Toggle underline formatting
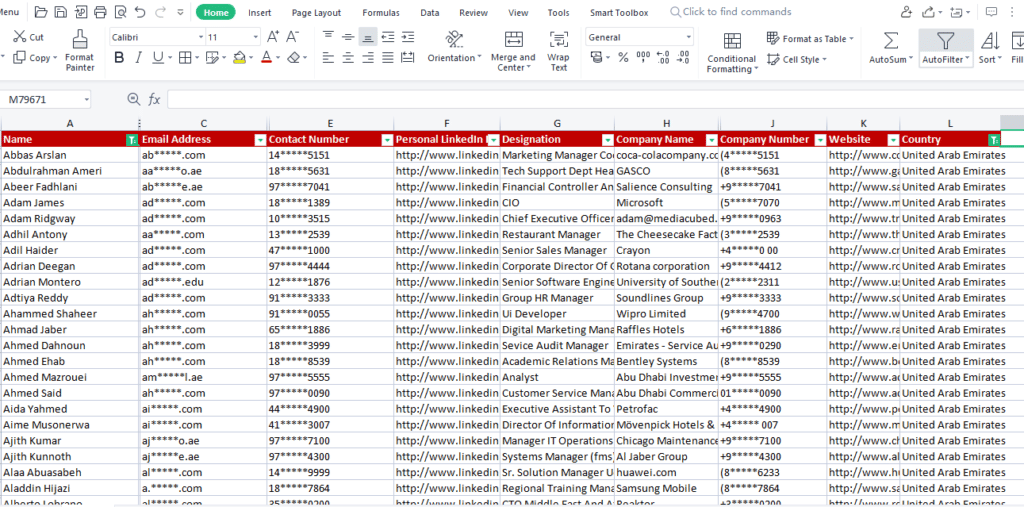This screenshot has height=507, width=1024. (157, 58)
